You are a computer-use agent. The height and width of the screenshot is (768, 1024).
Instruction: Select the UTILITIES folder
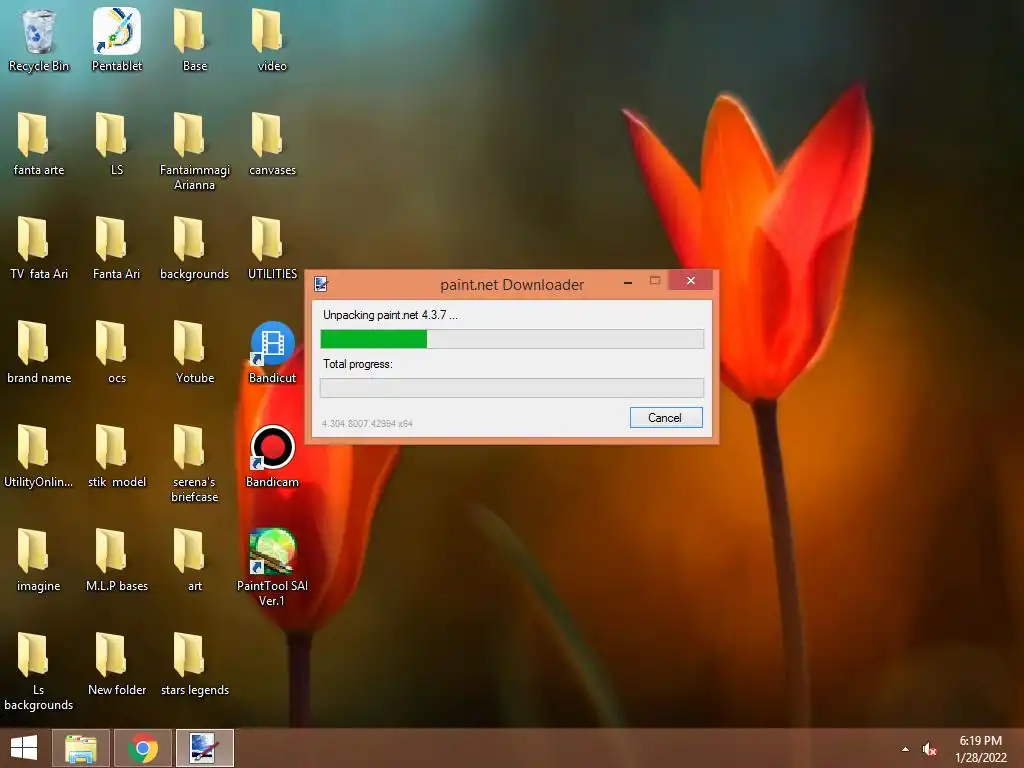tap(272, 248)
